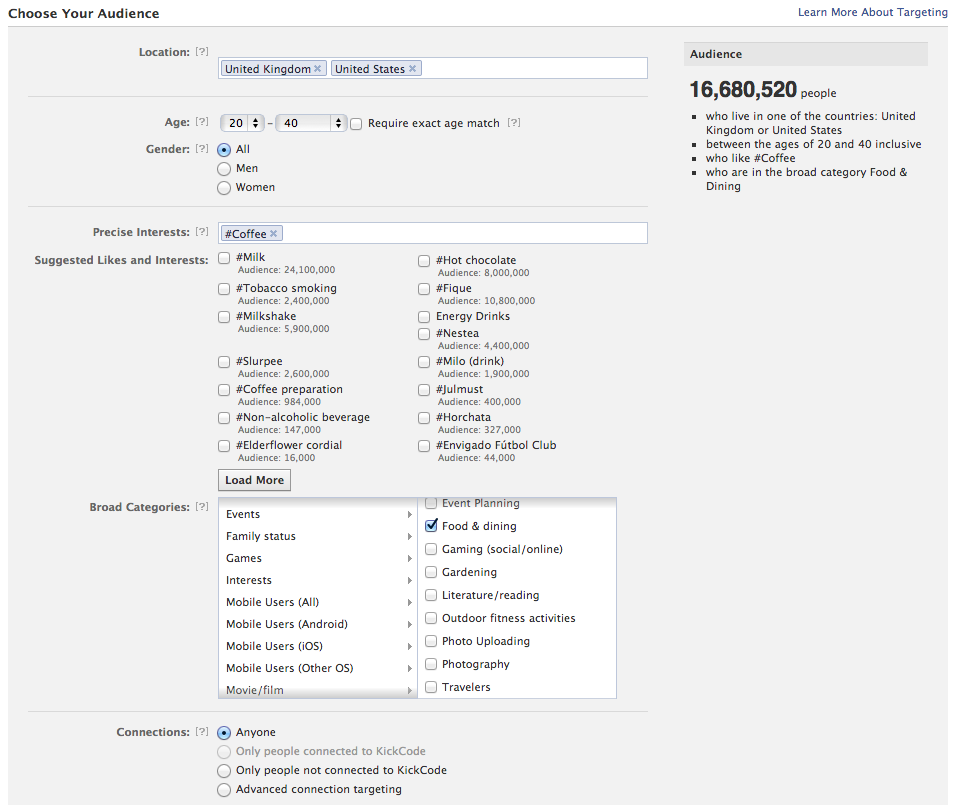Check the #Julmust interest
The height and width of the screenshot is (805, 963).
(x=424, y=390)
